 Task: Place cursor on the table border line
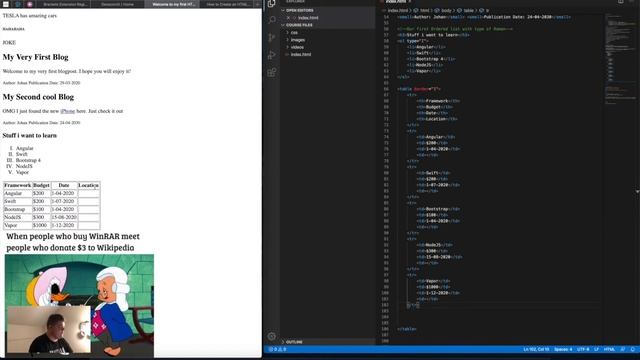pyautogui.click(x=419, y=89)
